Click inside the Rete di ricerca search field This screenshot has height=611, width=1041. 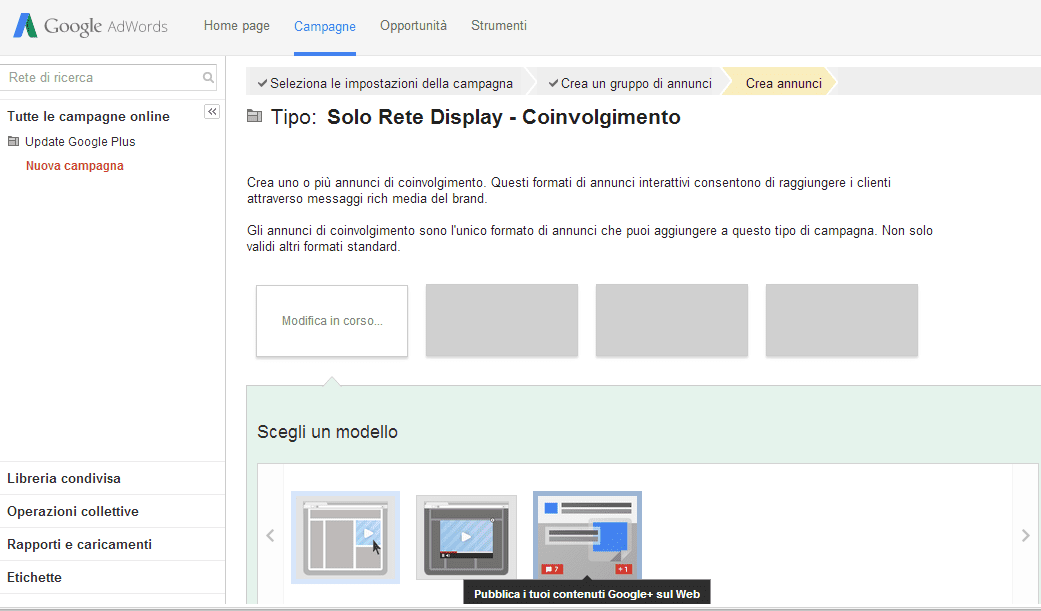[100, 77]
